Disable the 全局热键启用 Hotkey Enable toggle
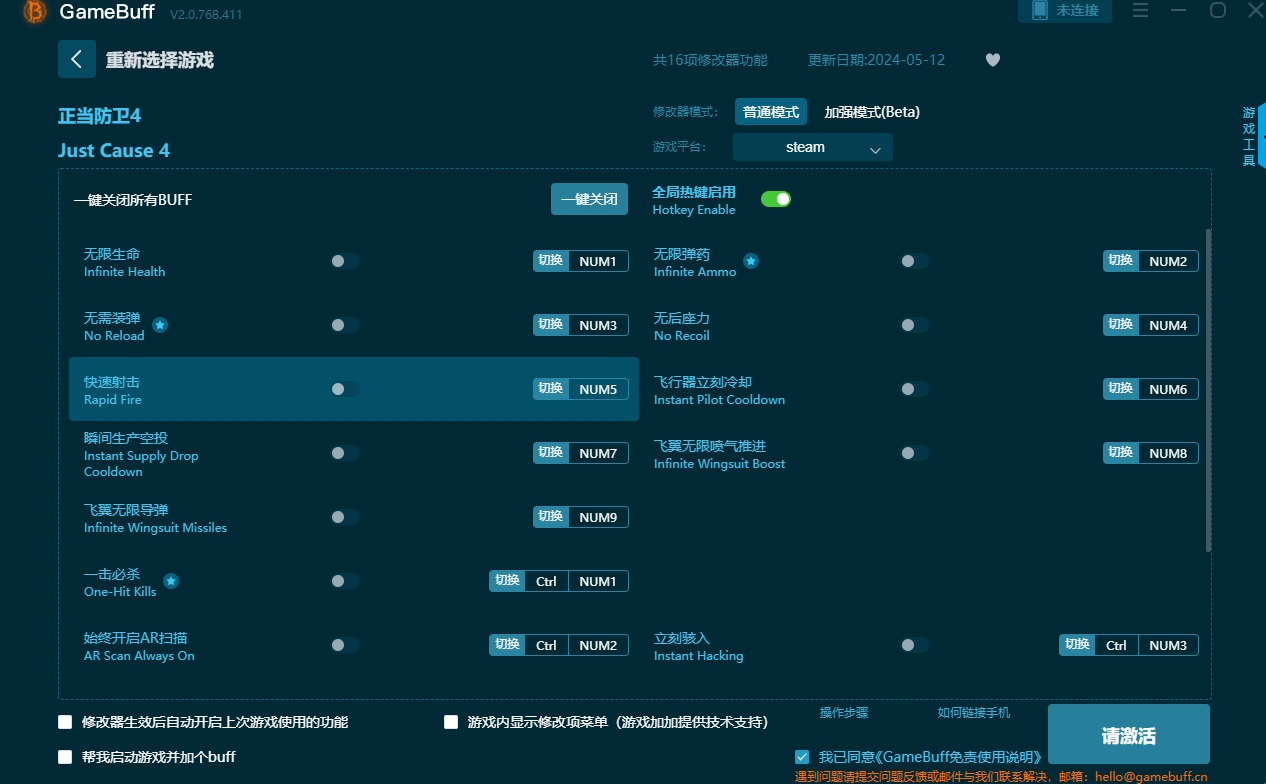Viewport: 1266px width, 784px height. click(x=776, y=199)
